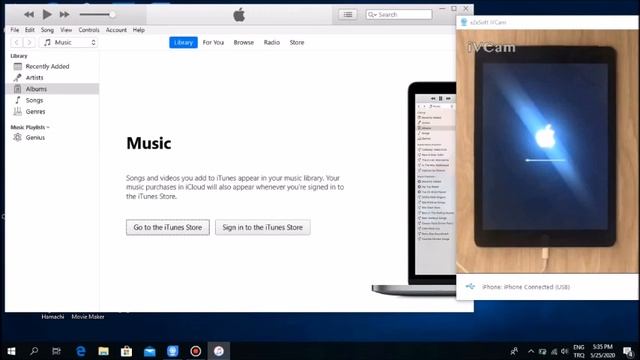Switch to the Browse tab
The height and width of the screenshot is (360, 640).
click(x=244, y=42)
